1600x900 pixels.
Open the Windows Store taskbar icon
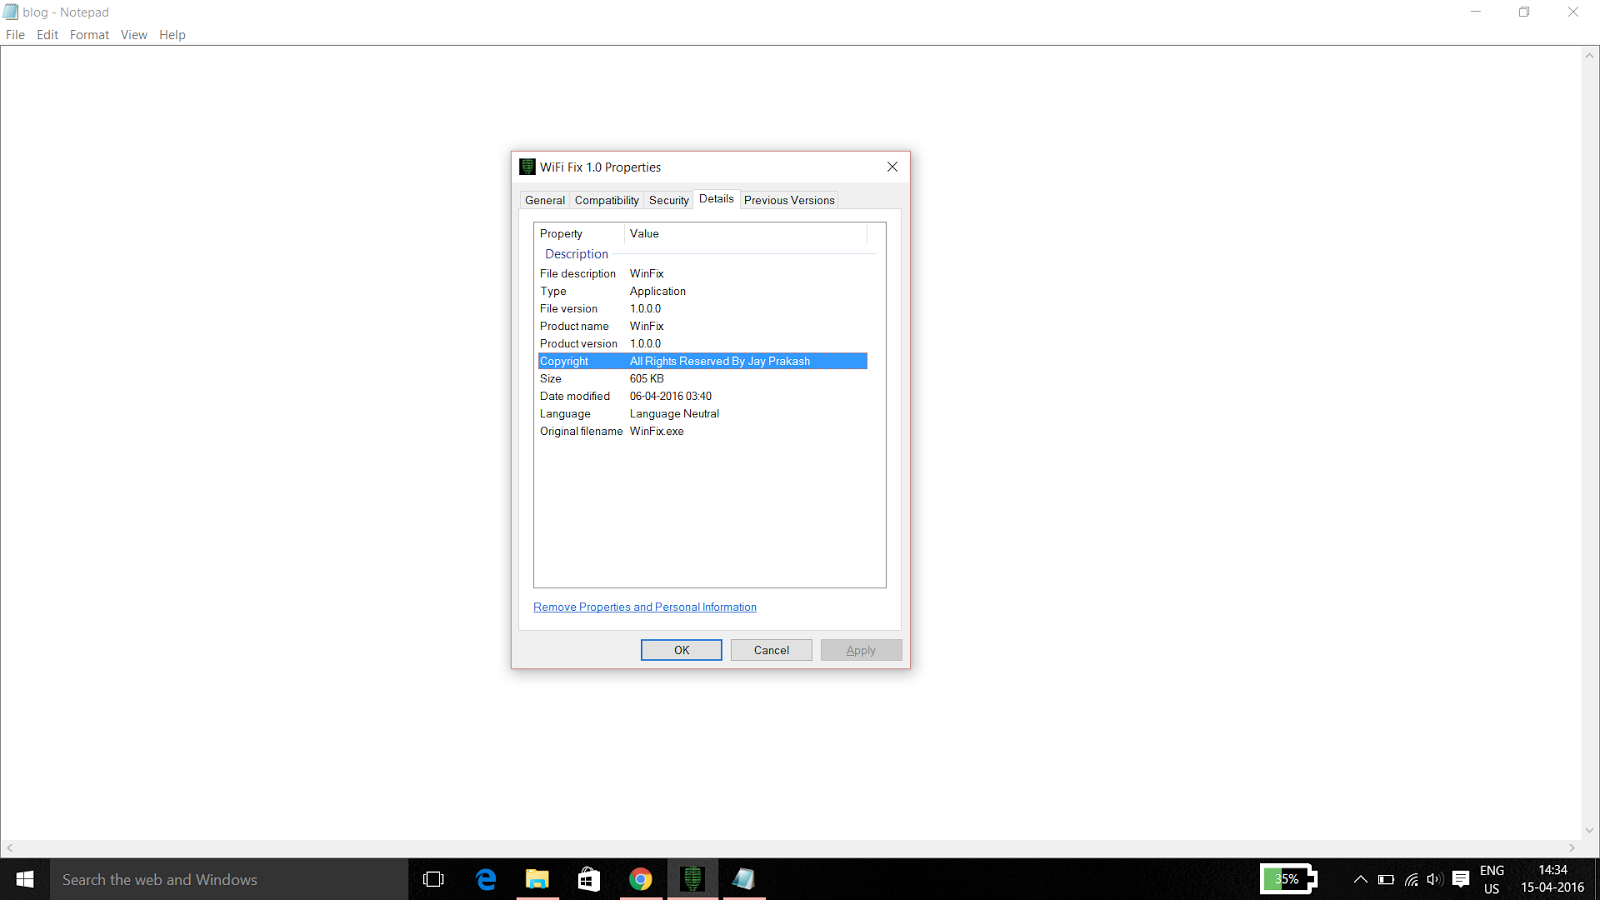589,879
